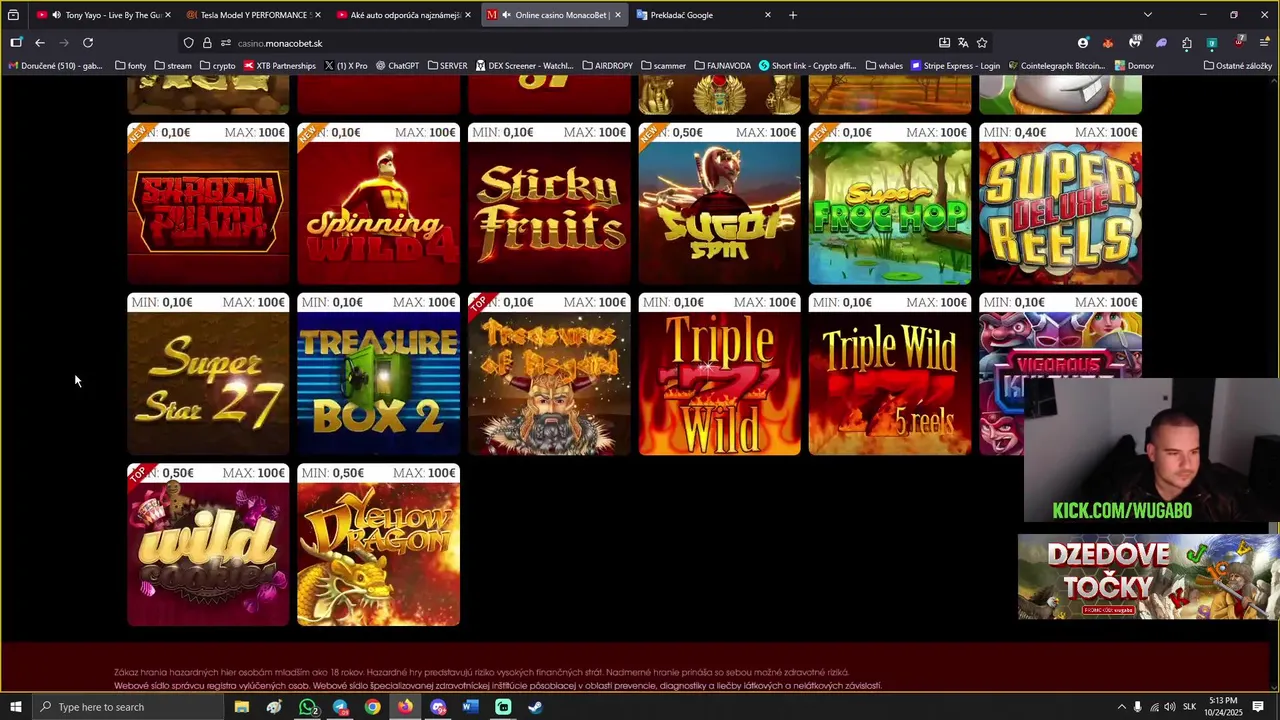Open a new browser tab

(x=793, y=15)
